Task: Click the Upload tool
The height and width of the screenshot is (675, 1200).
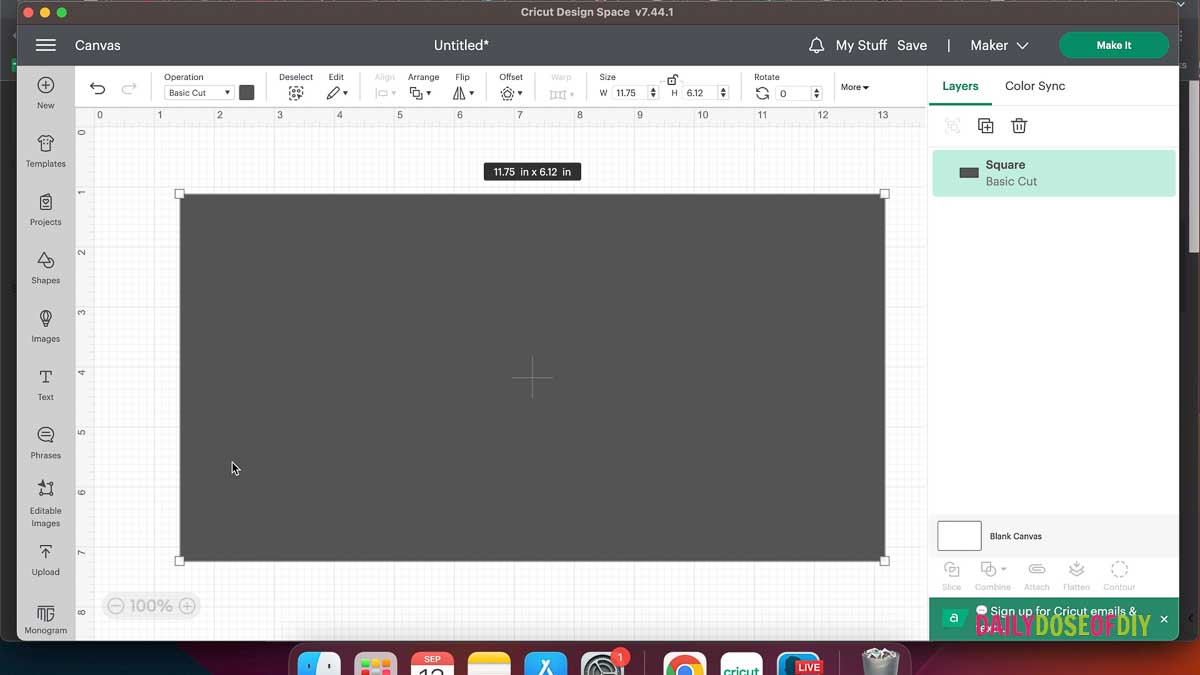Action: (x=46, y=560)
